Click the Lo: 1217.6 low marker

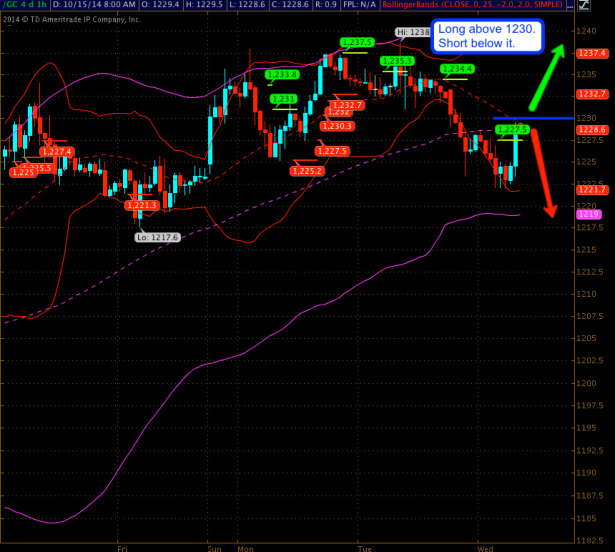point(157,238)
